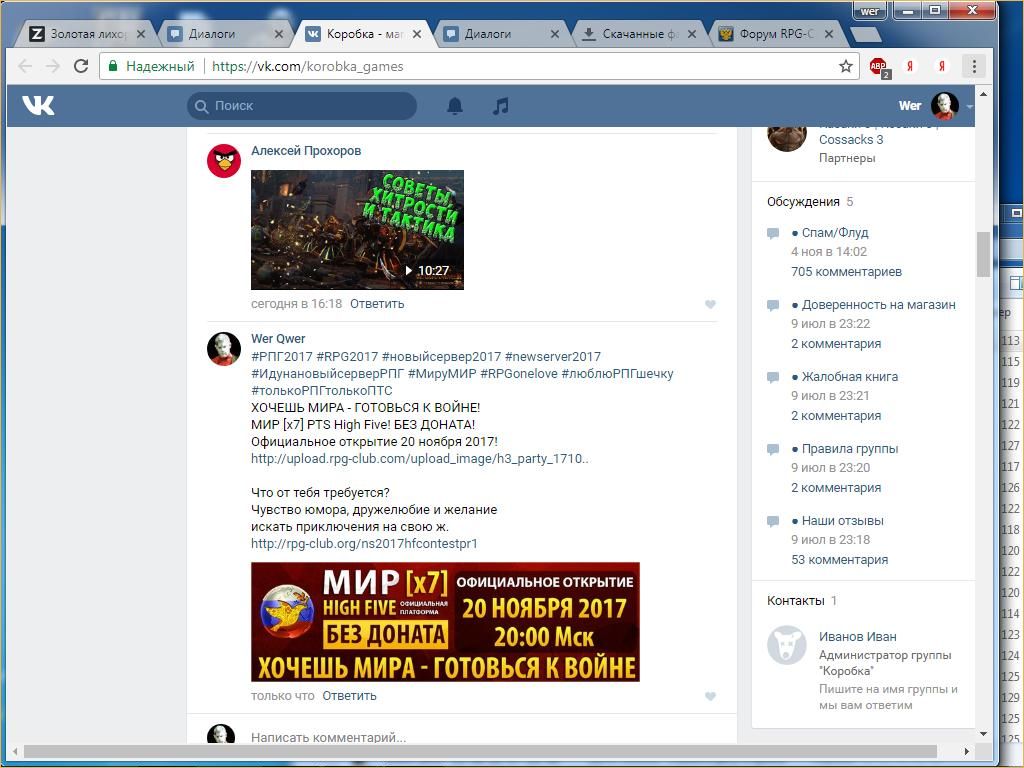Click the new tab button
Image resolution: width=1024 pixels, height=768 pixels.
click(866, 34)
